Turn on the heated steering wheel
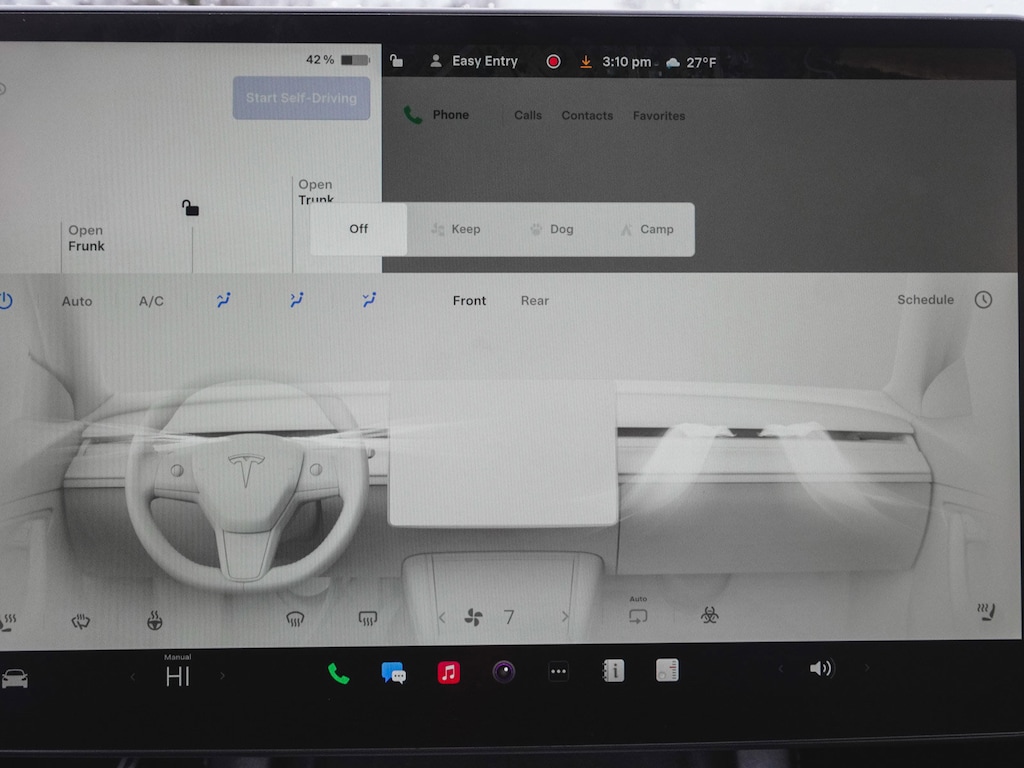This screenshot has height=768, width=1024. point(155,621)
